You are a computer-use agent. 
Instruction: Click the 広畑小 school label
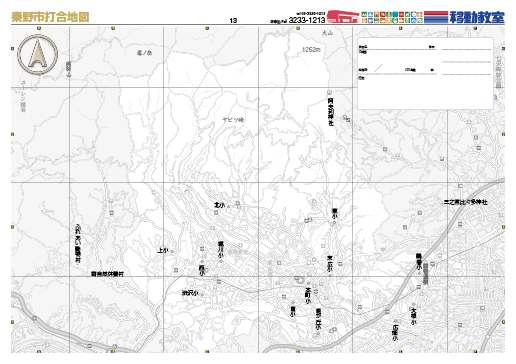point(395,333)
